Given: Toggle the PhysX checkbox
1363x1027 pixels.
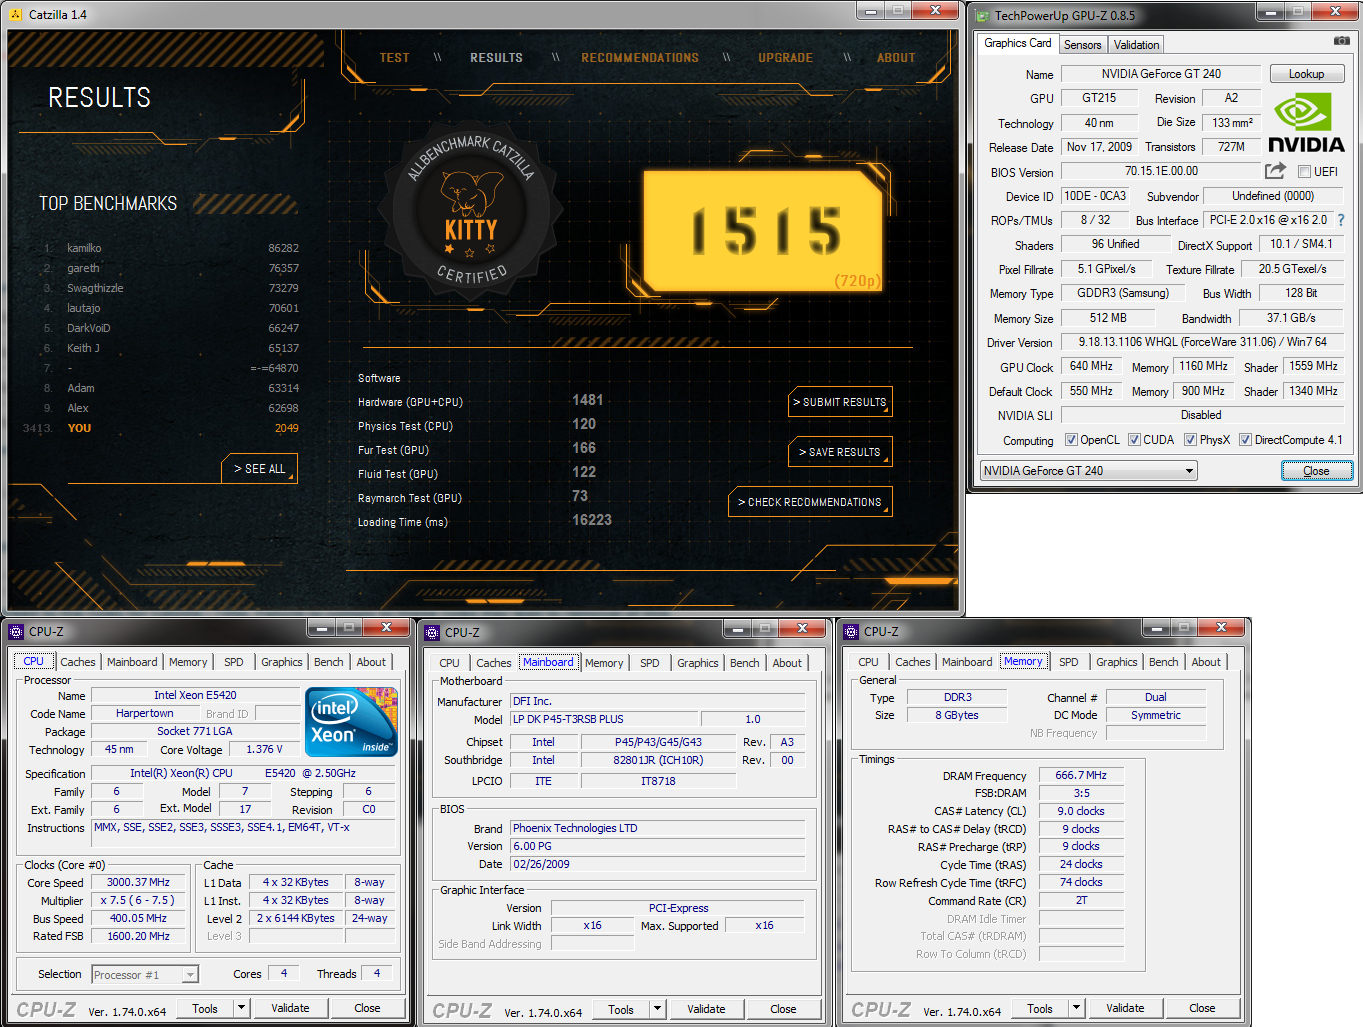Looking at the screenshot, I should click(x=1190, y=440).
